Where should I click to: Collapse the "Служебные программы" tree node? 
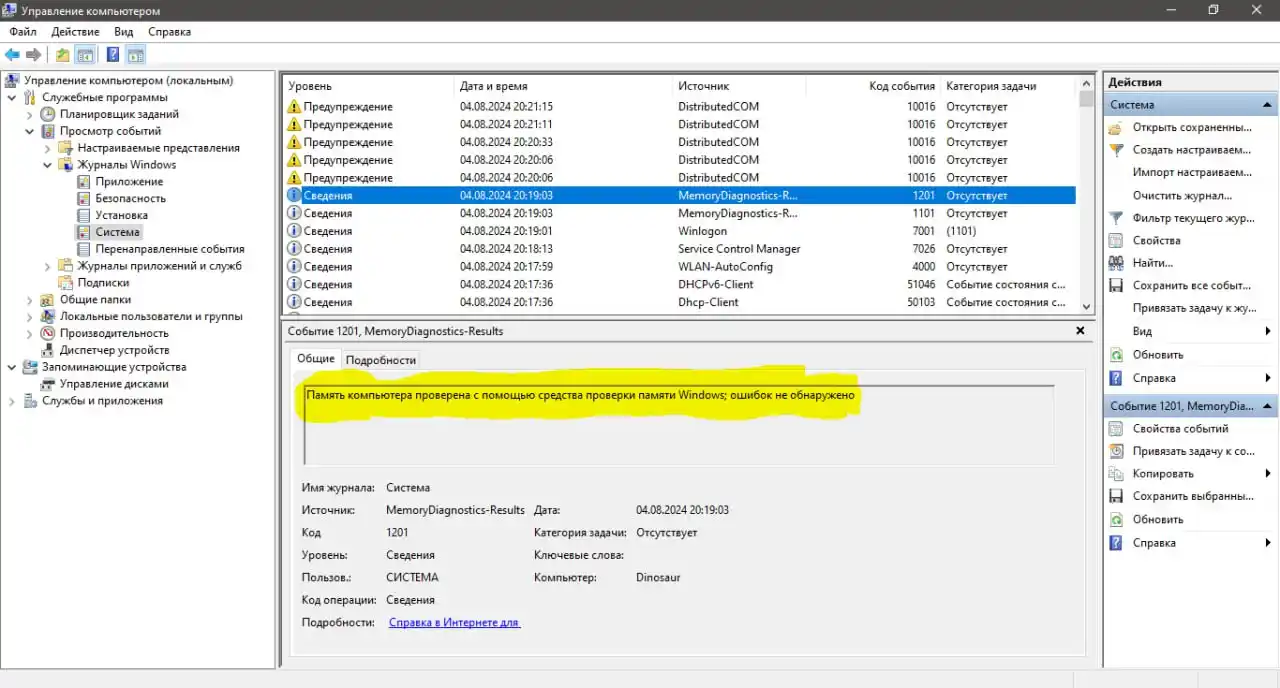point(13,98)
